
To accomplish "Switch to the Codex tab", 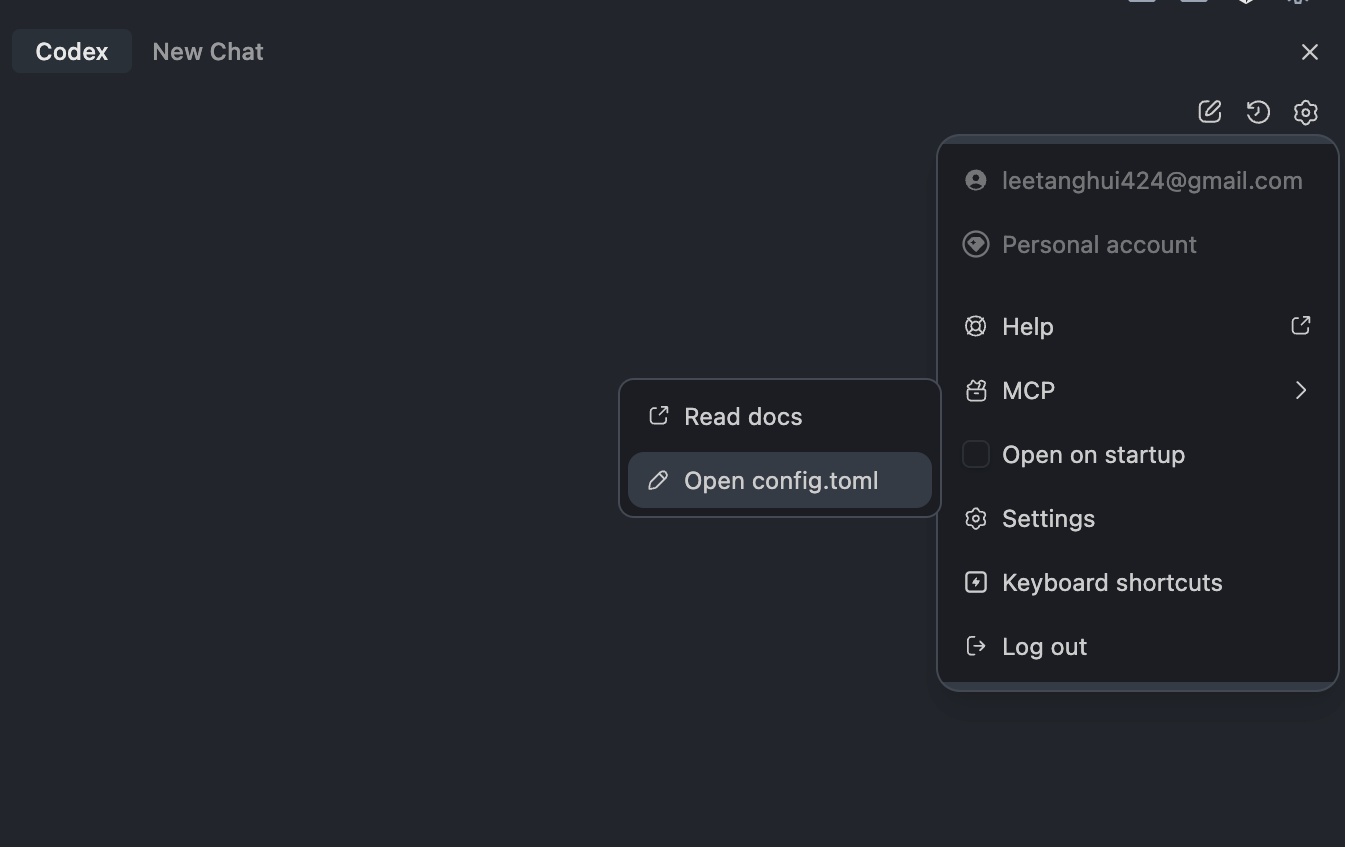I will [72, 52].
